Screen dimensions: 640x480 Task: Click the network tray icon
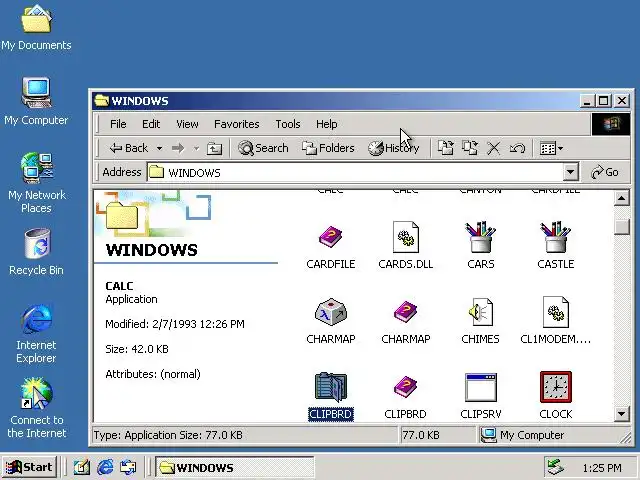556,467
